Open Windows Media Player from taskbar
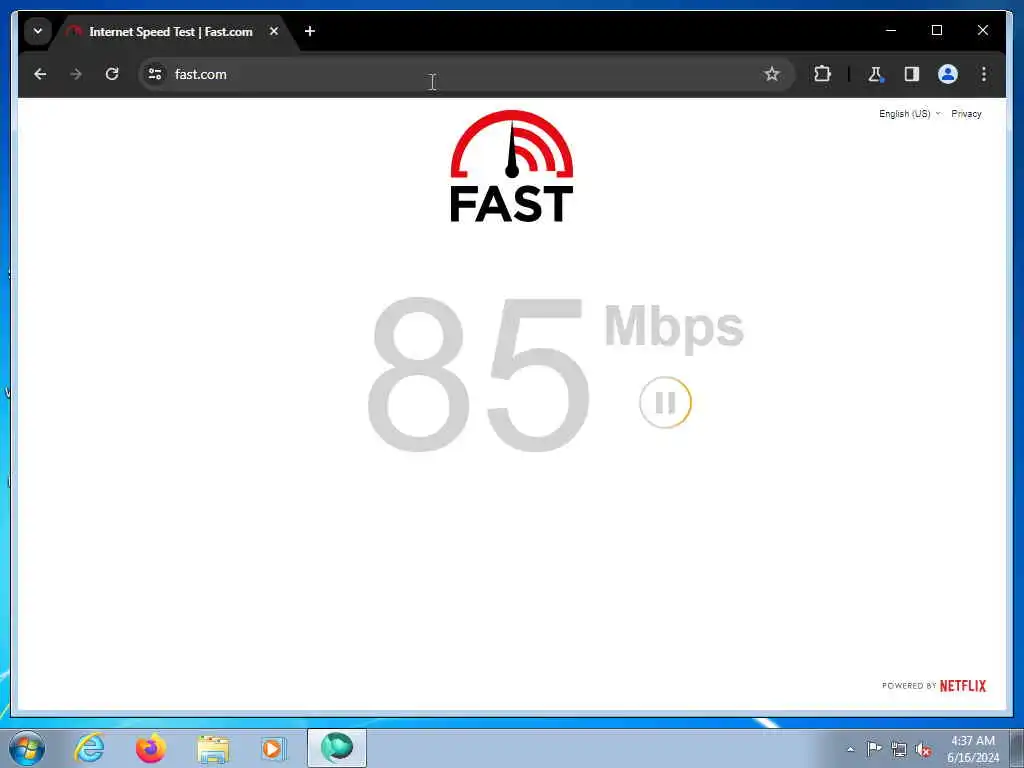Screen dimensions: 1024x768 (273, 748)
